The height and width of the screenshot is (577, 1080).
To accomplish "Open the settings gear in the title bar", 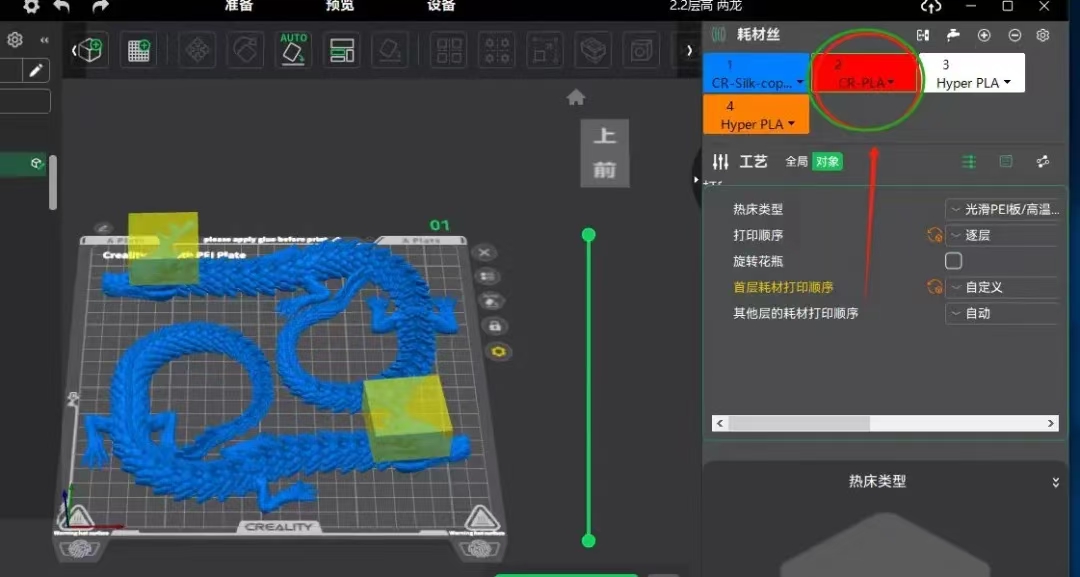I will coord(31,6).
